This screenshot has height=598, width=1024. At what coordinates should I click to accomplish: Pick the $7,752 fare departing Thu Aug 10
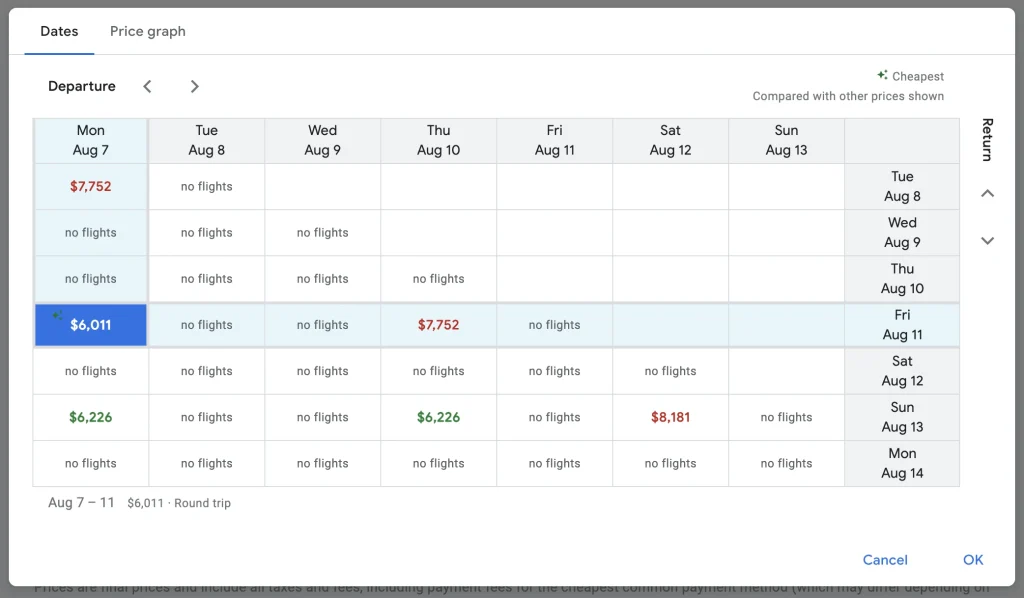438,324
